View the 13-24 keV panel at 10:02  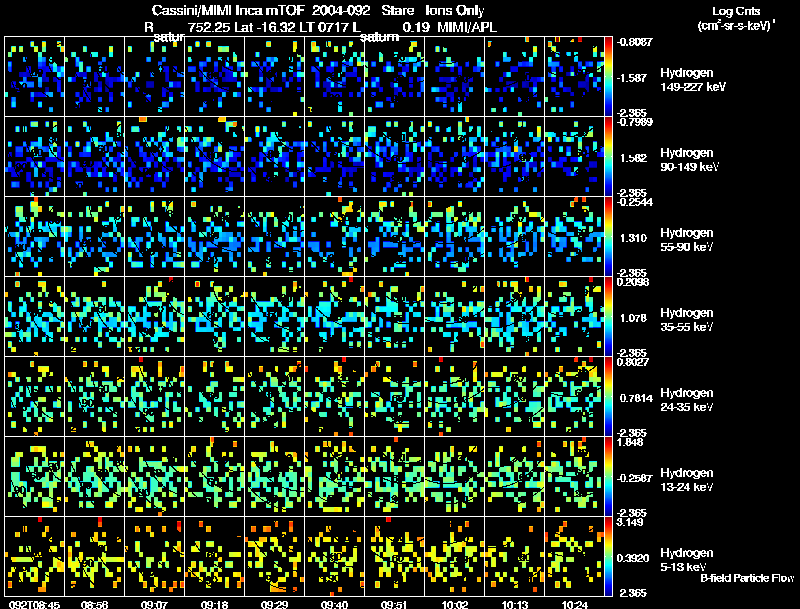pyautogui.click(x=455, y=476)
